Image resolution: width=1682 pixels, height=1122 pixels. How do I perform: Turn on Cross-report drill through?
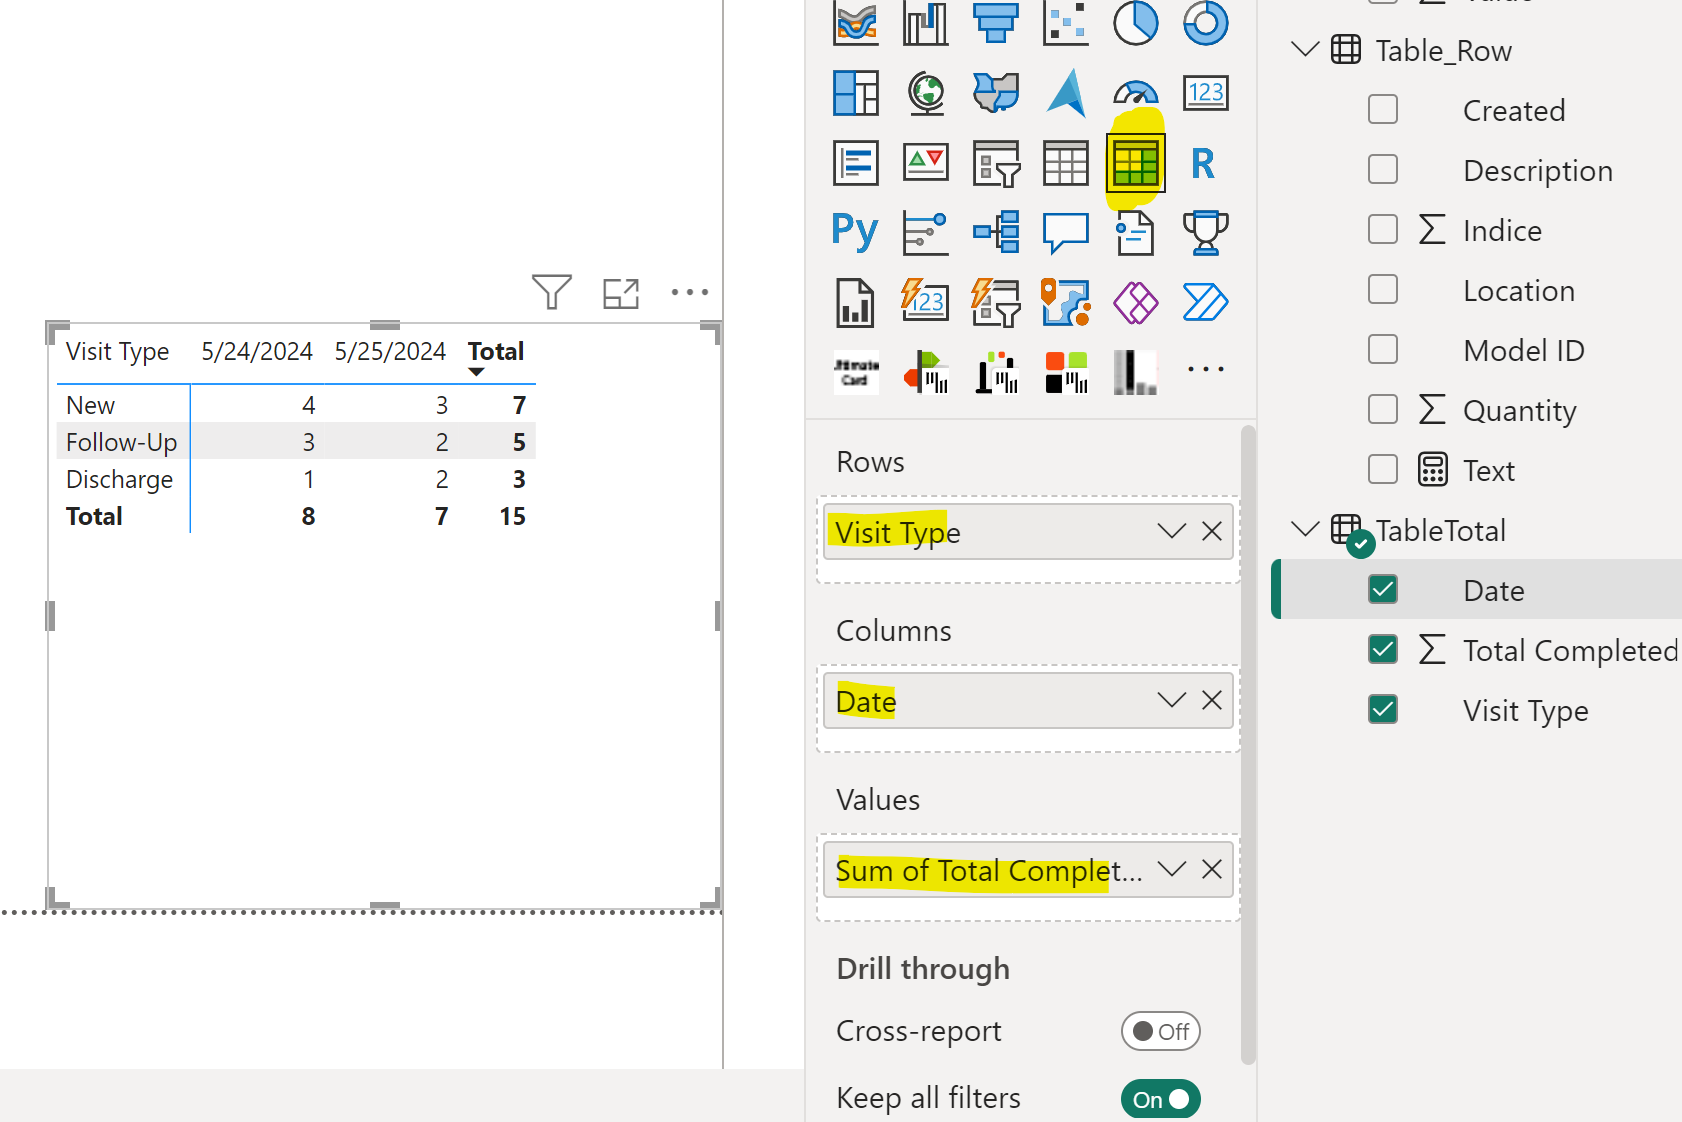[1161, 1031]
